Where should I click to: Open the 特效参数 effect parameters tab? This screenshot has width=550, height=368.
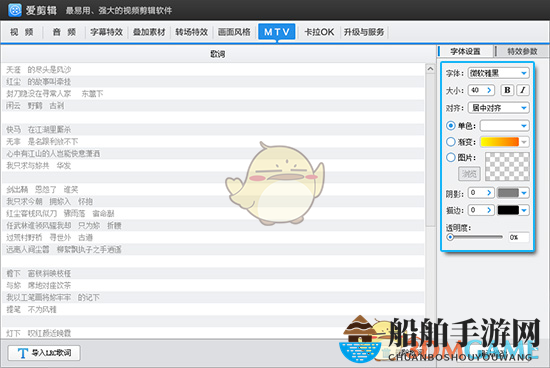[522, 51]
